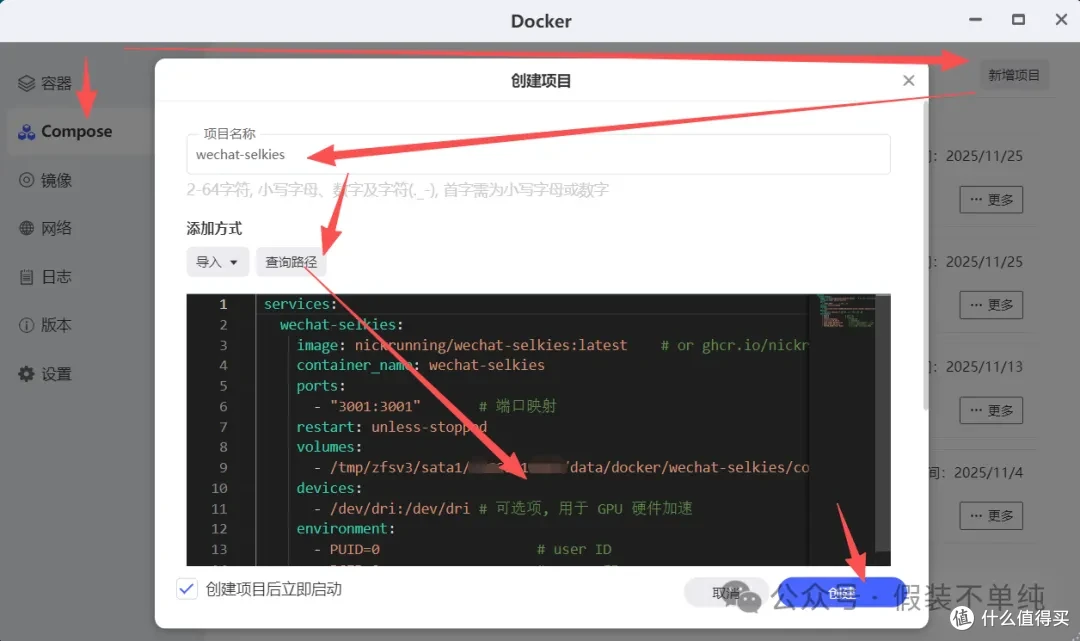The height and width of the screenshot is (641, 1080).
Task: Click the 网络 globe icon
Action: (26, 229)
